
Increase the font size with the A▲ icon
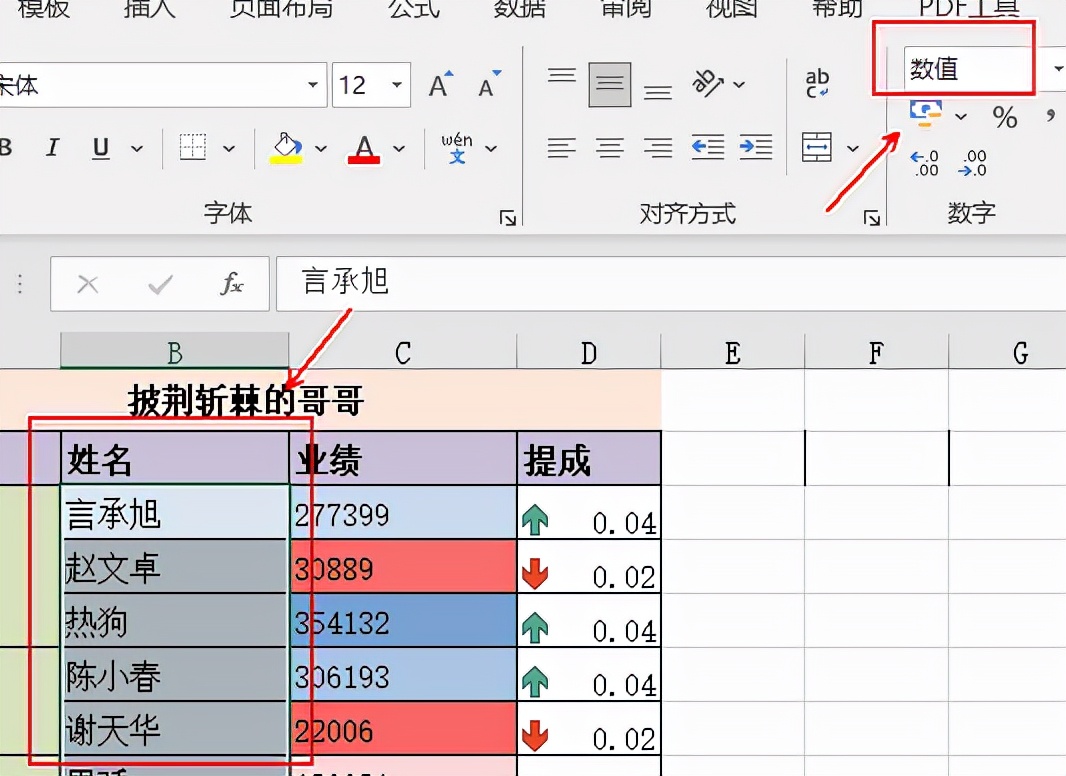pyautogui.click(x=440, y=85)
